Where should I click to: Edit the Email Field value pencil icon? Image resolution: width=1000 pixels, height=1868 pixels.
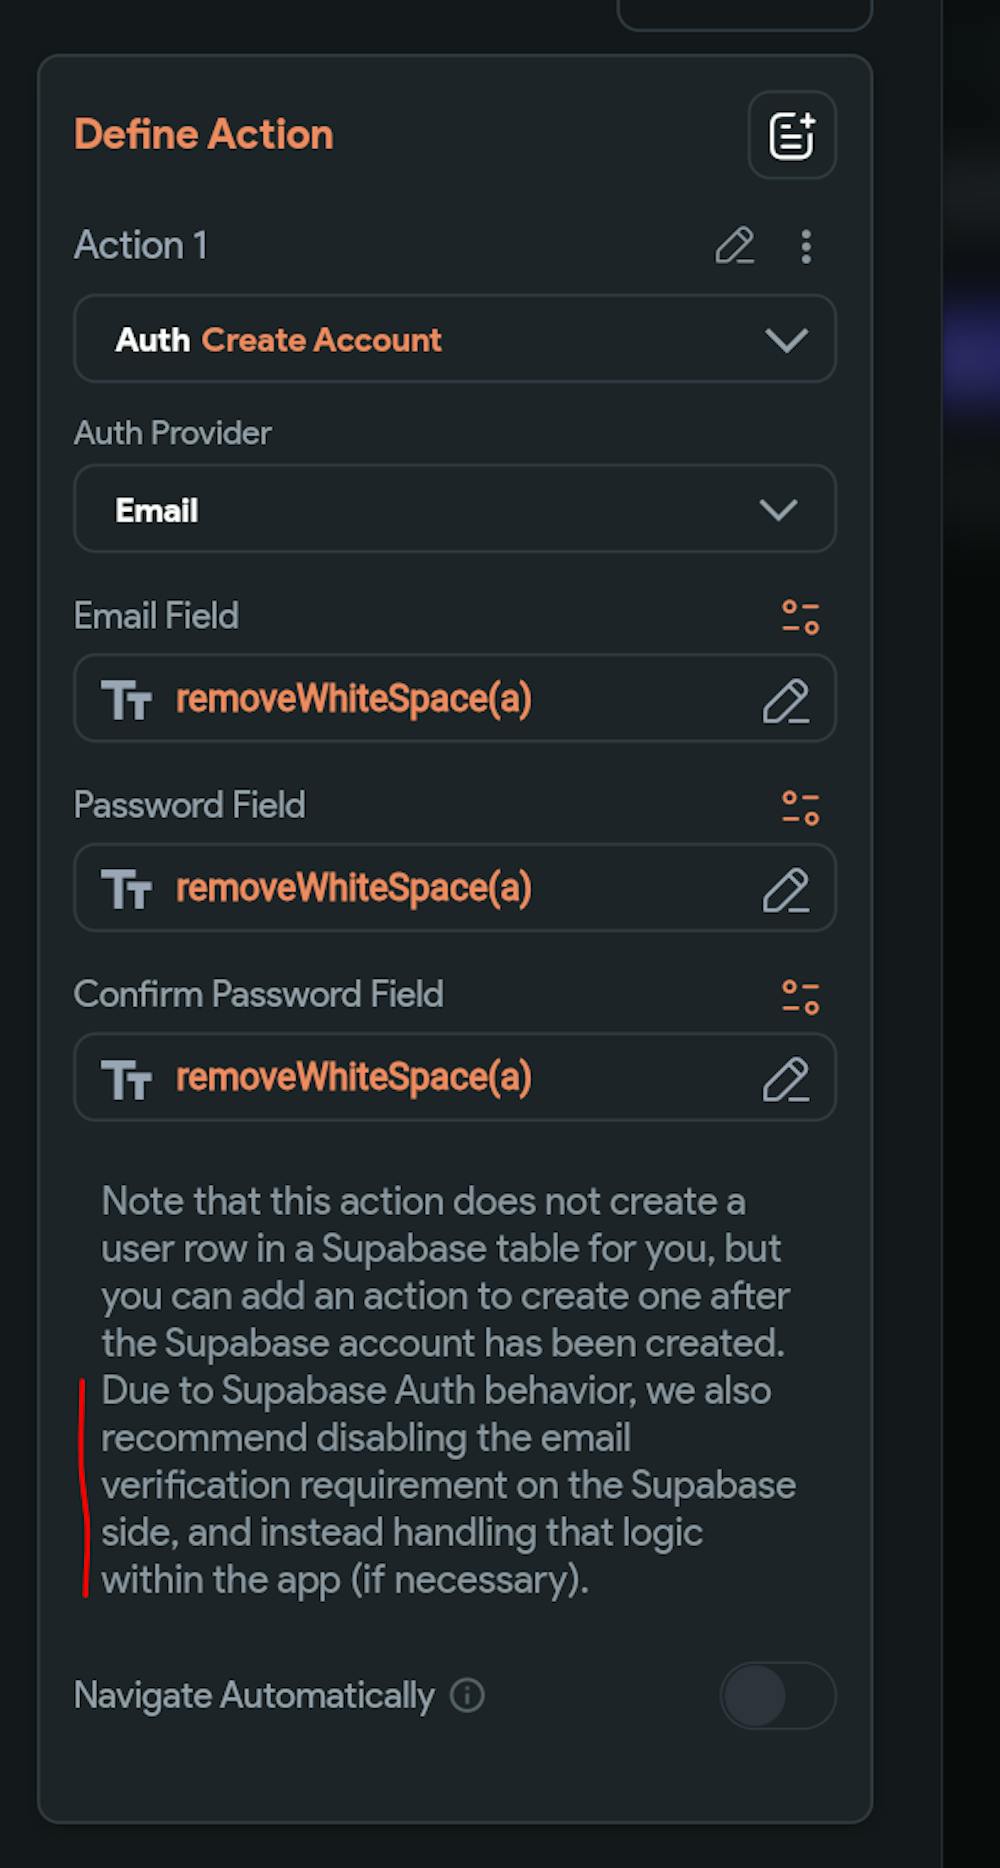point(786,700)
